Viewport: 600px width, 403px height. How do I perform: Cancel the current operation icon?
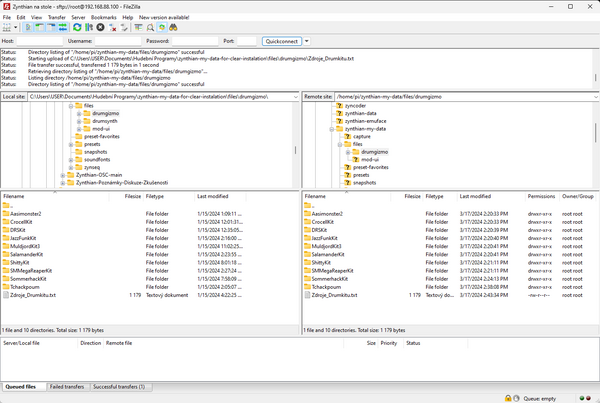tap(100, 27)
